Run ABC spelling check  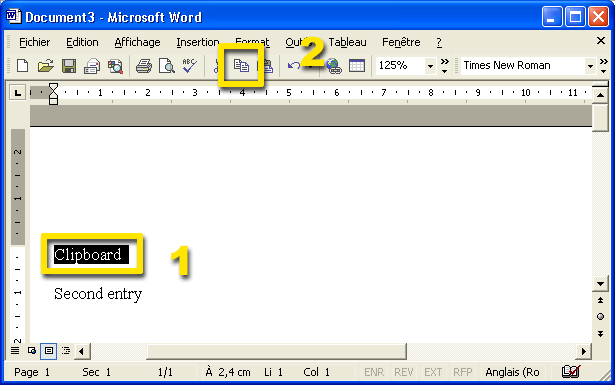(x=189, y=65)
